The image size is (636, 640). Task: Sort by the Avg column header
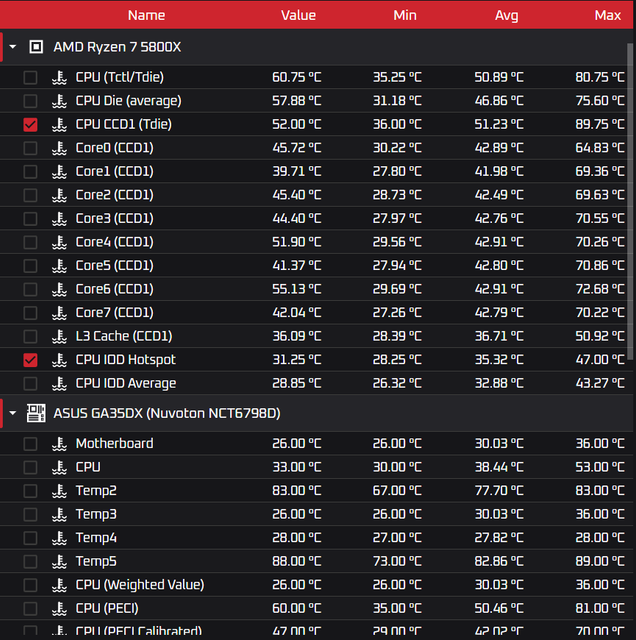coord(507,16)
